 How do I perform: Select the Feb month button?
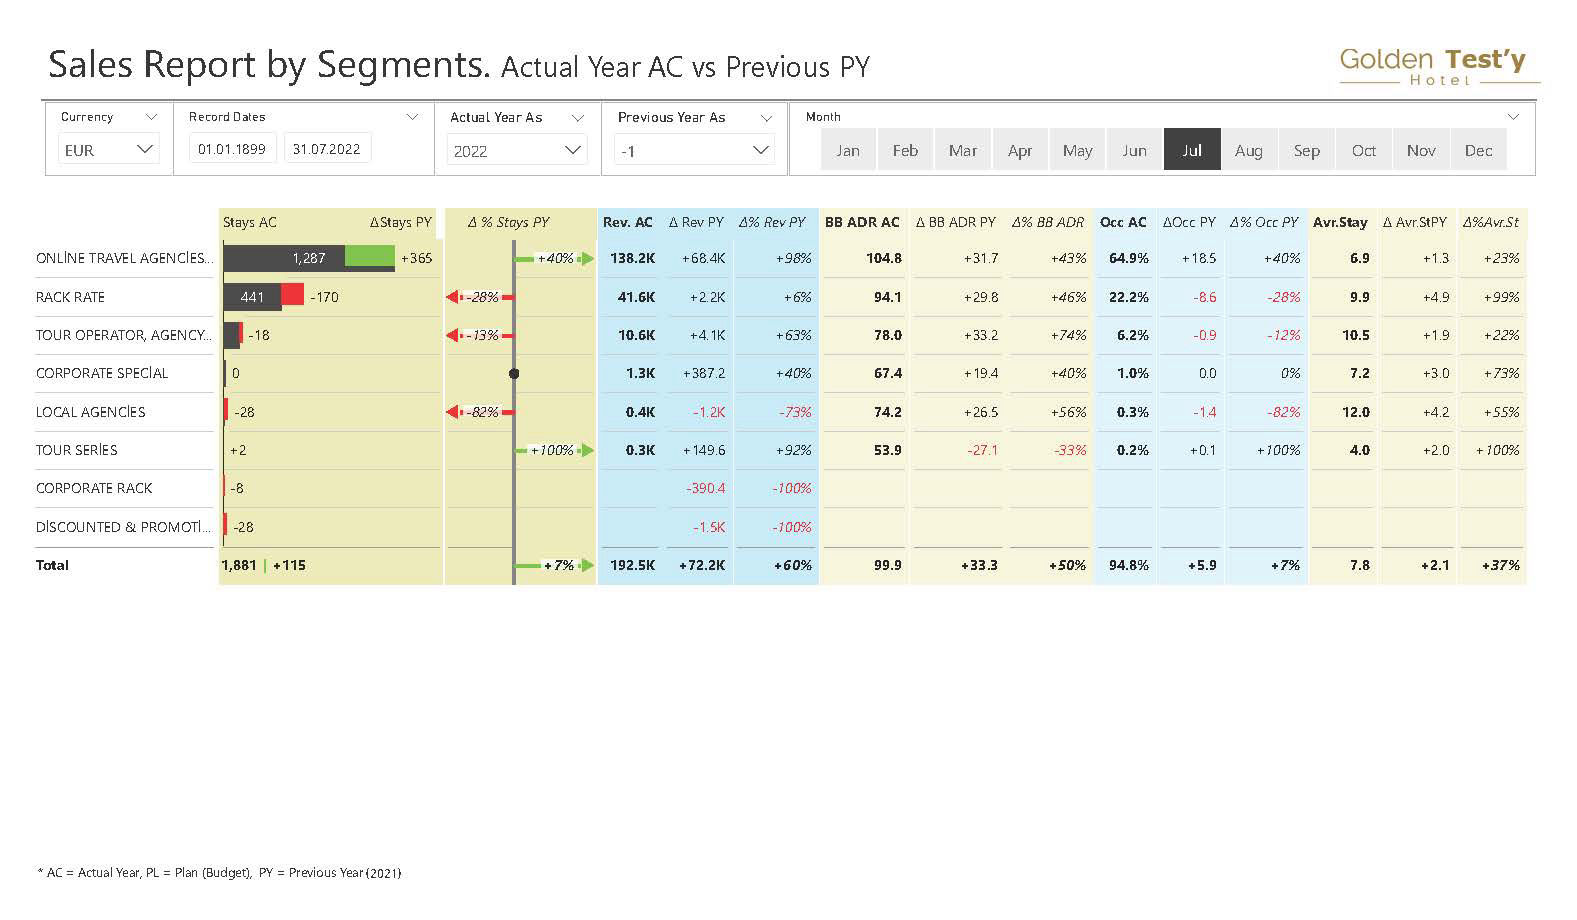pyautogui.click(x=905, y=150)
